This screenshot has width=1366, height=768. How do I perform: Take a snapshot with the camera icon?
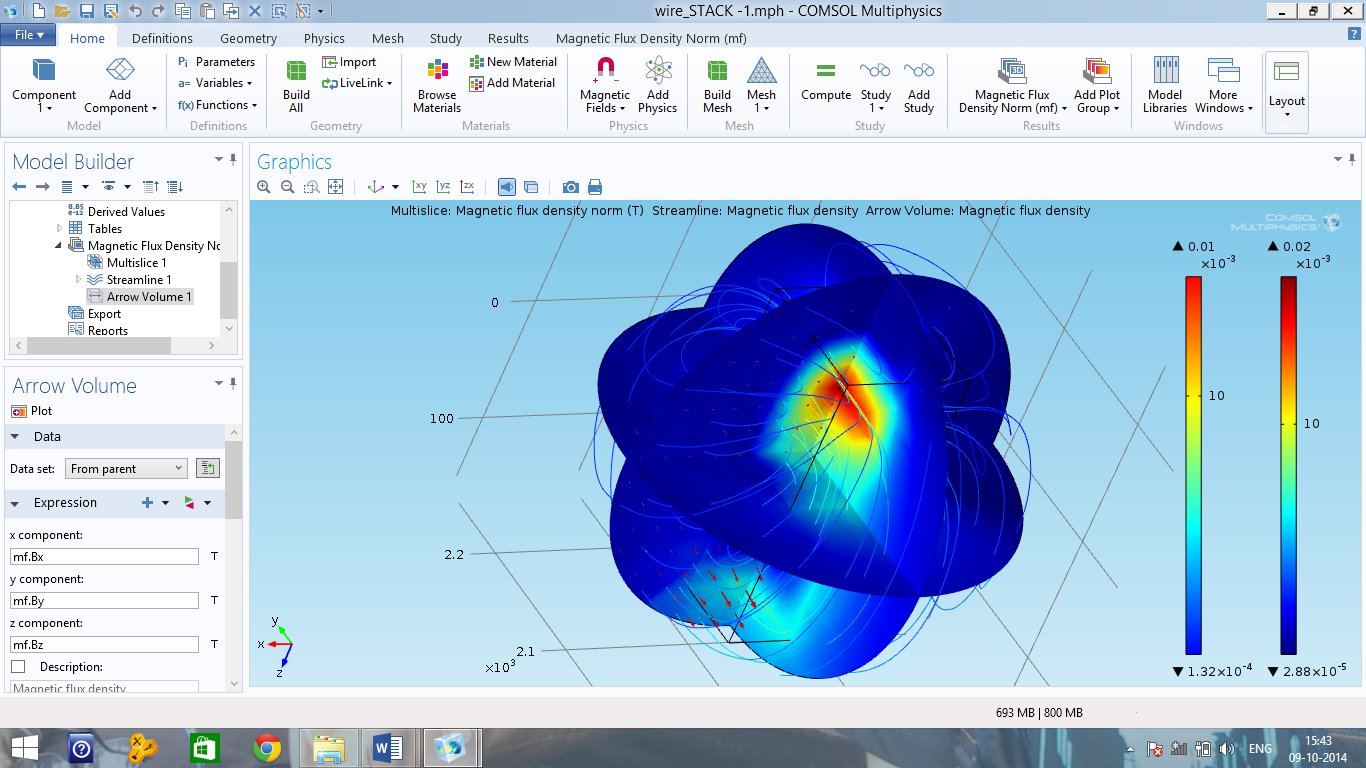[570, 187]
